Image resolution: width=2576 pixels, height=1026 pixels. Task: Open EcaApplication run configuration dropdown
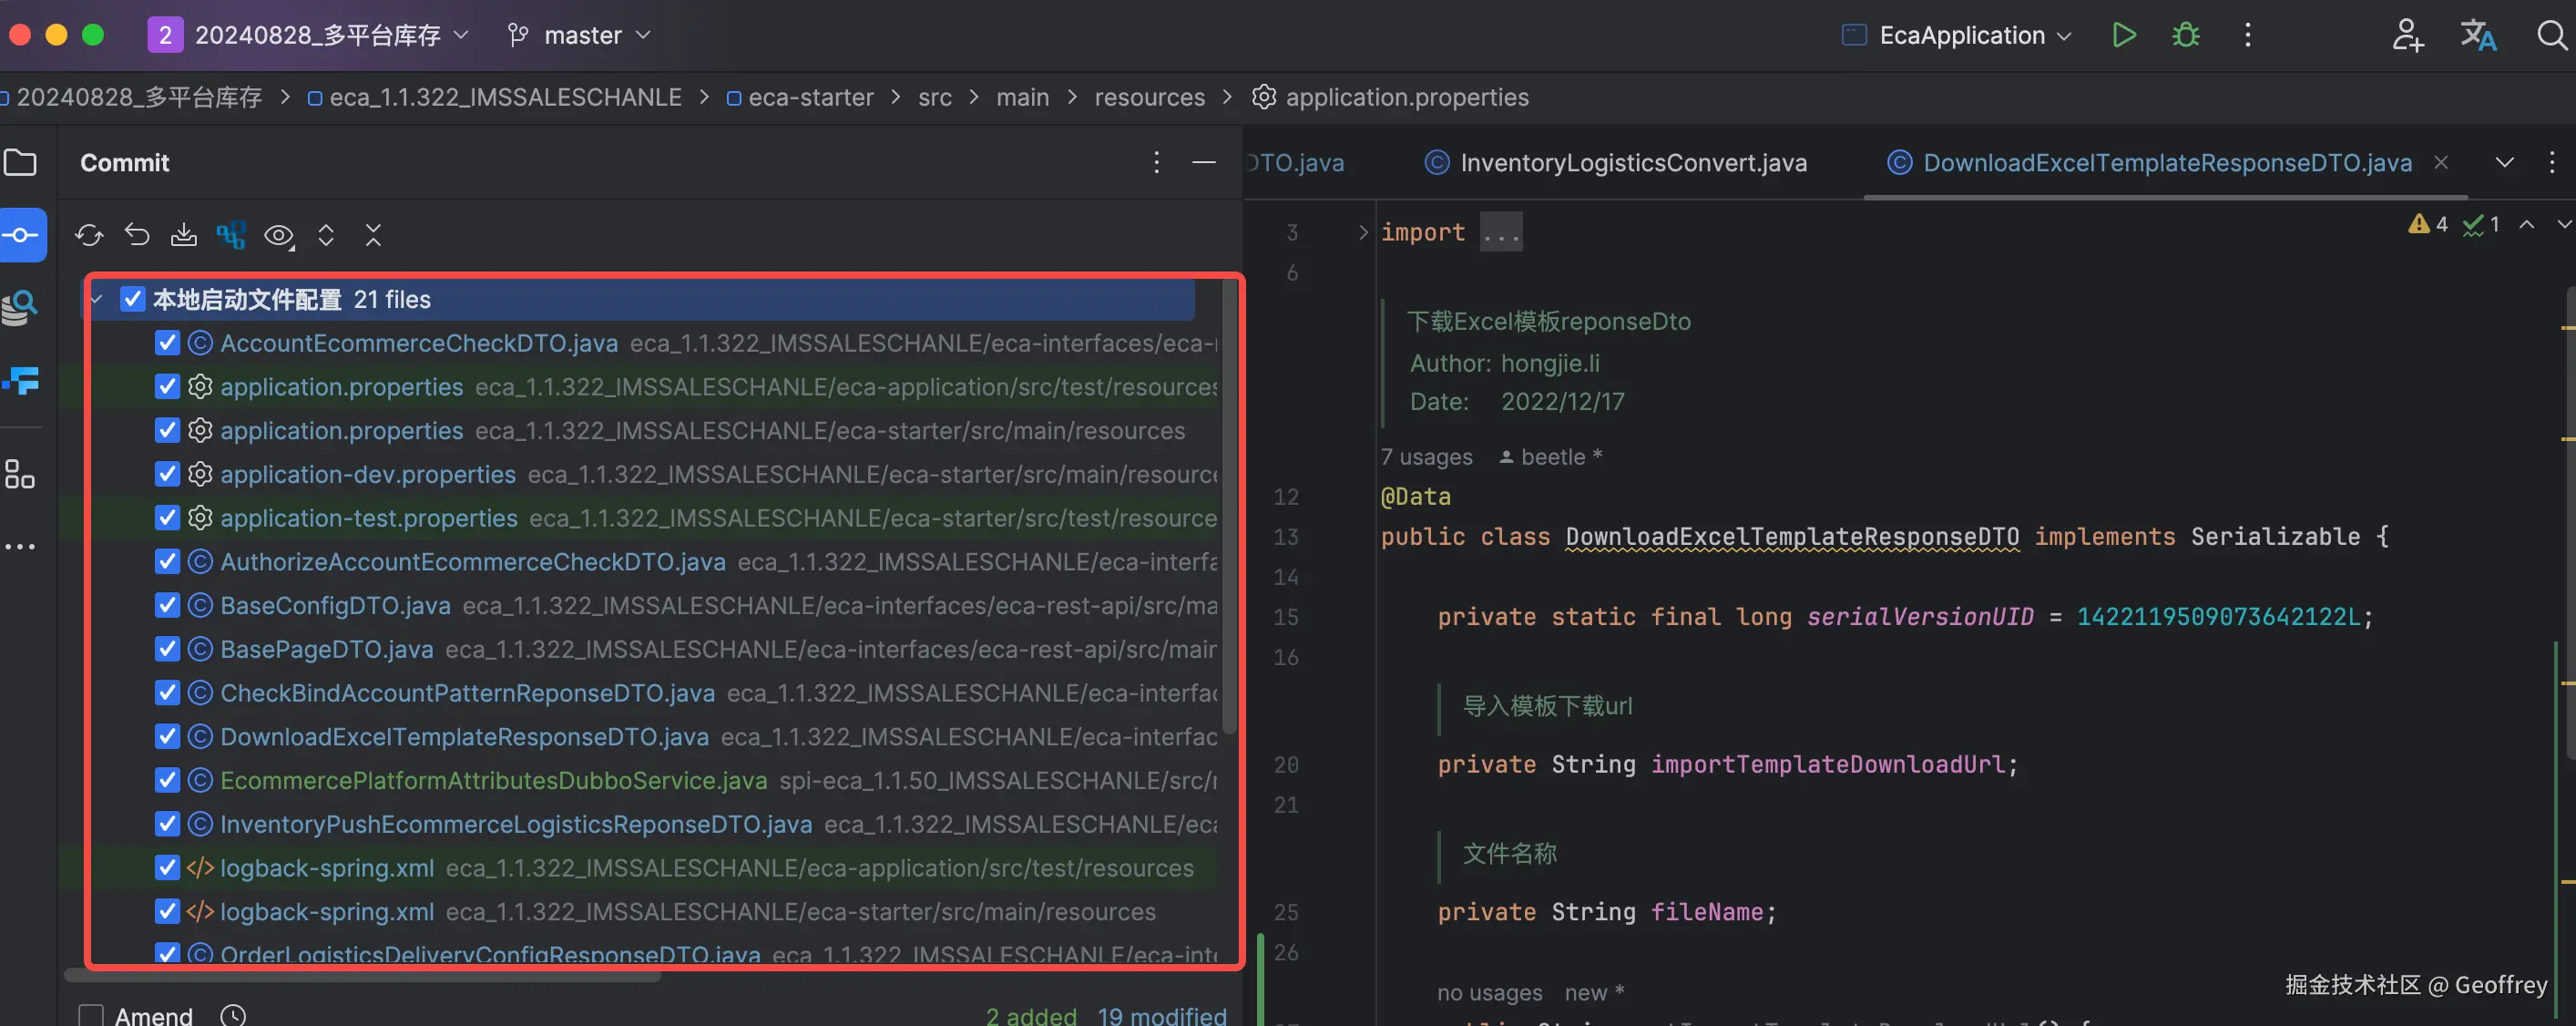click(1961, 35)
